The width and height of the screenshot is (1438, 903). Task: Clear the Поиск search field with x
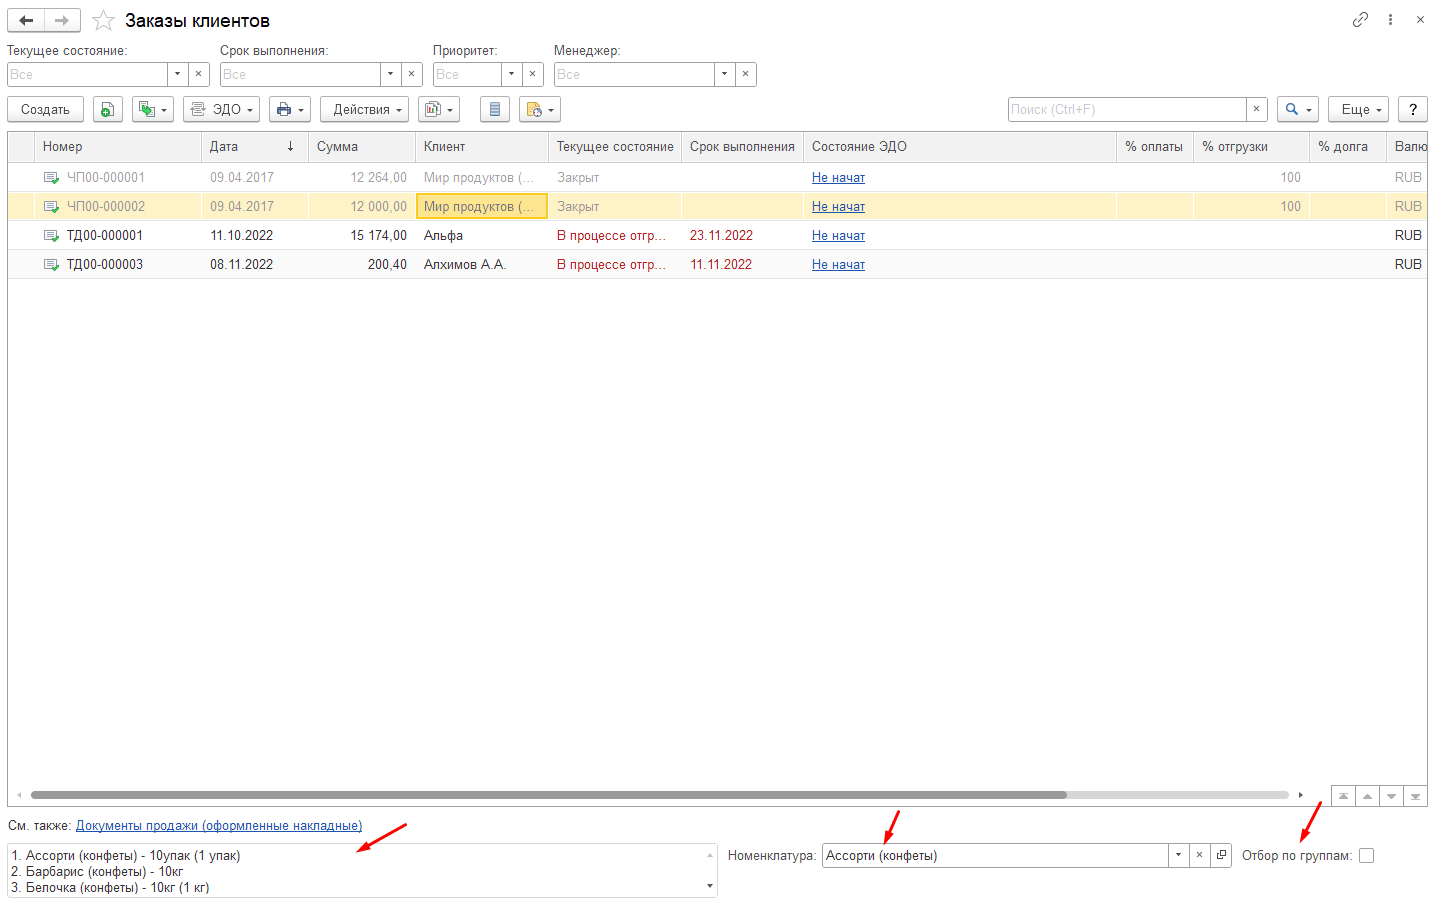click(x=1257, y=109)
